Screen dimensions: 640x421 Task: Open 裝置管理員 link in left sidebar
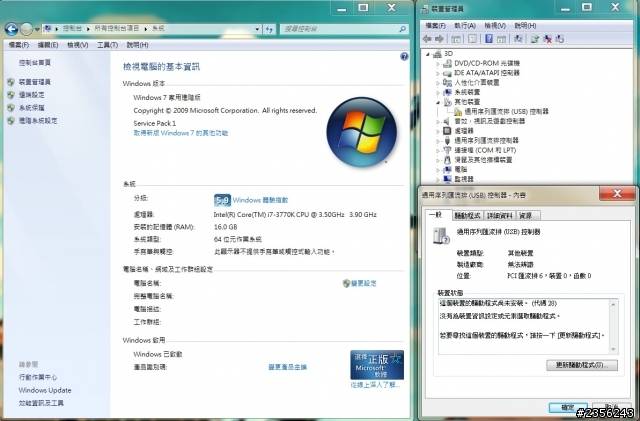point(35,82)
